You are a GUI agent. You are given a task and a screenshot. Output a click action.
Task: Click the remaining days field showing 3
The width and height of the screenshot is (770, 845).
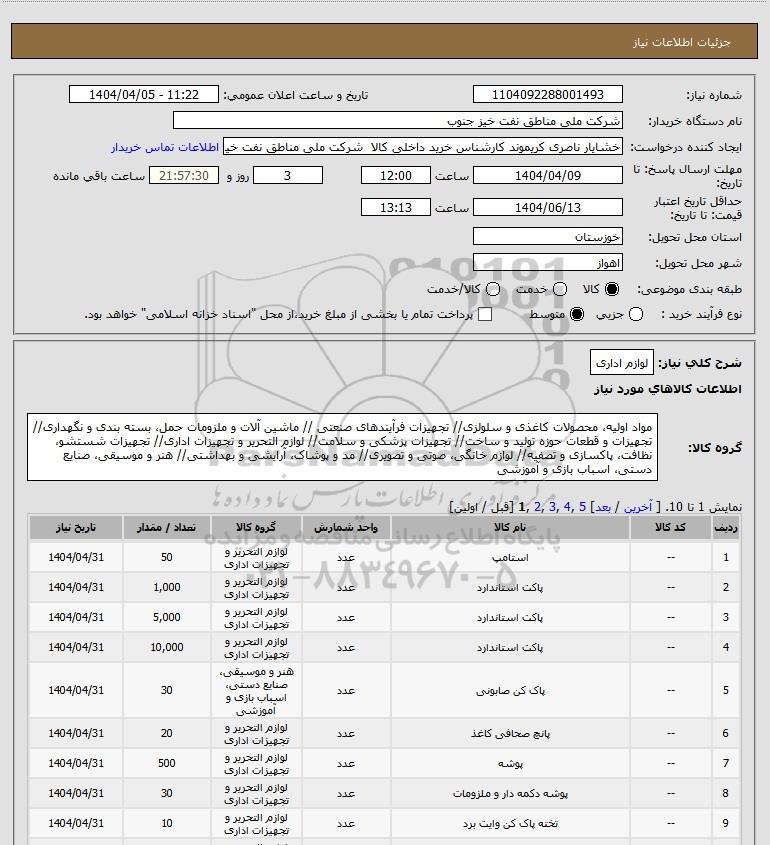[288, 176]
